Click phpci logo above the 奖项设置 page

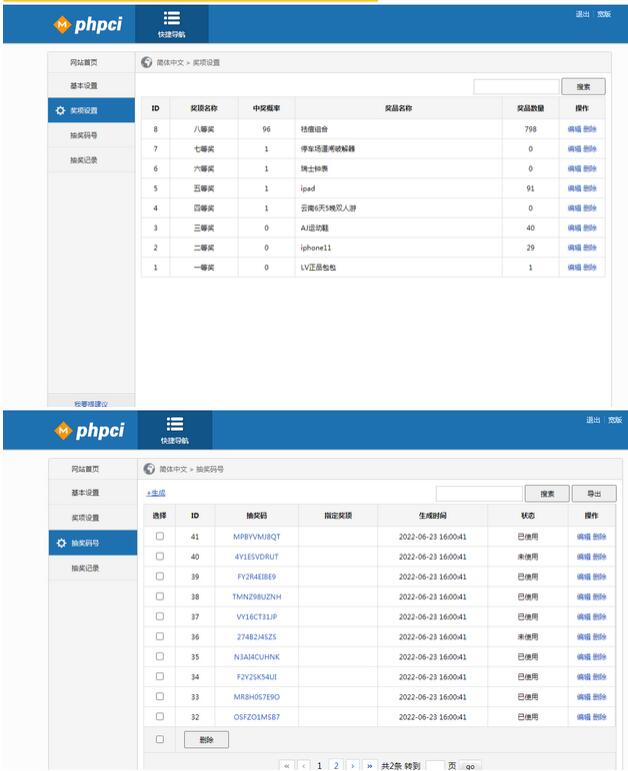pyautogui.click(x=88, y=24)
